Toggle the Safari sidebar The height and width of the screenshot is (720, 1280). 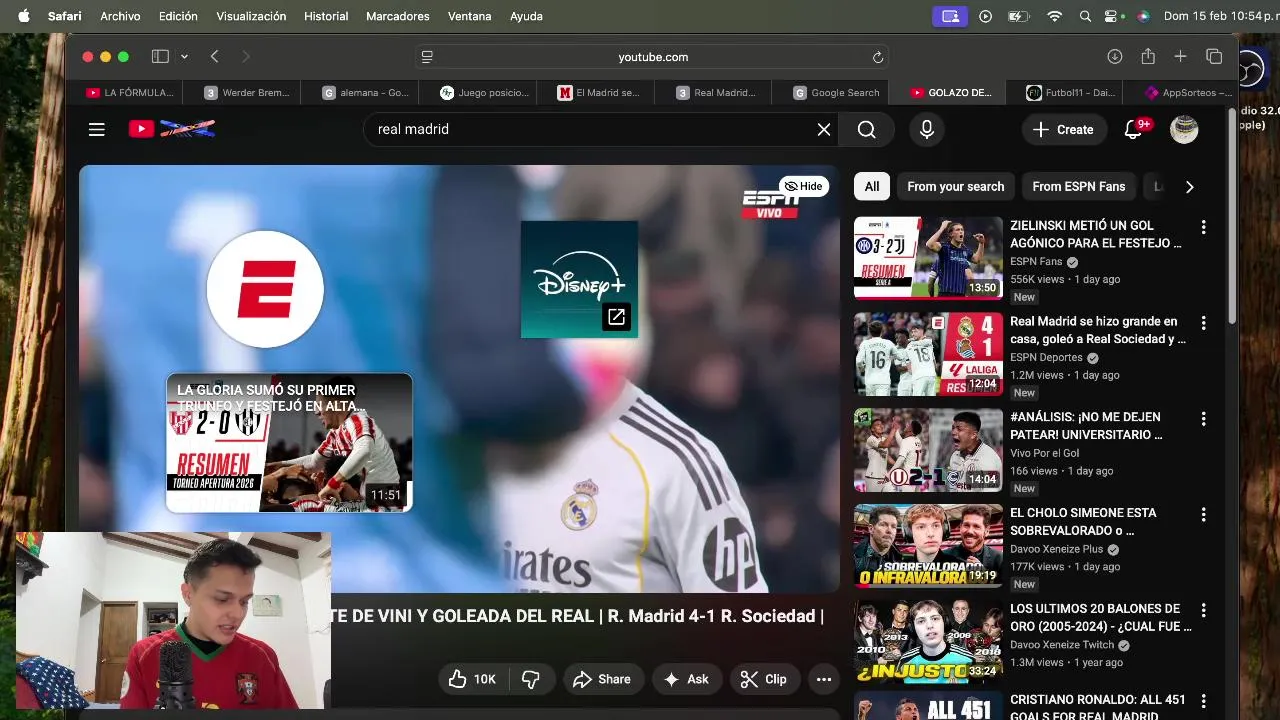click(160, 57)
